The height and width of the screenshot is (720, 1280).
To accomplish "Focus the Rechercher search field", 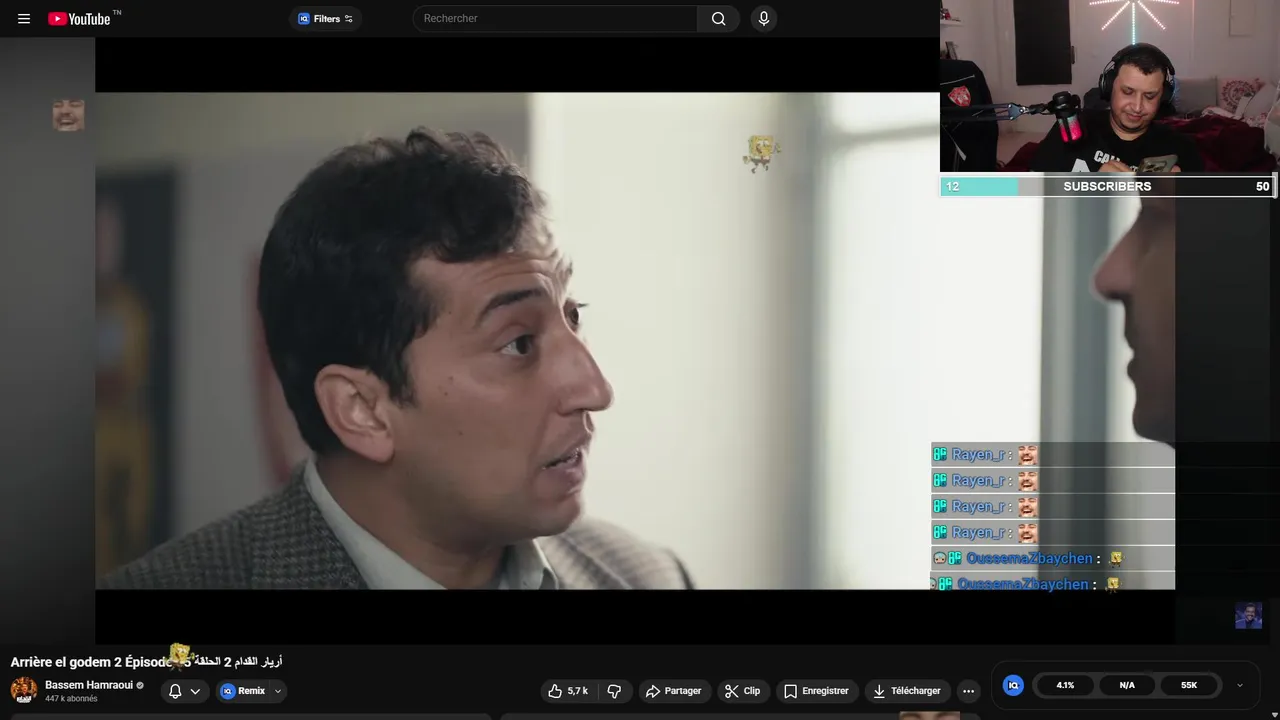I will [x=555, y=19].
